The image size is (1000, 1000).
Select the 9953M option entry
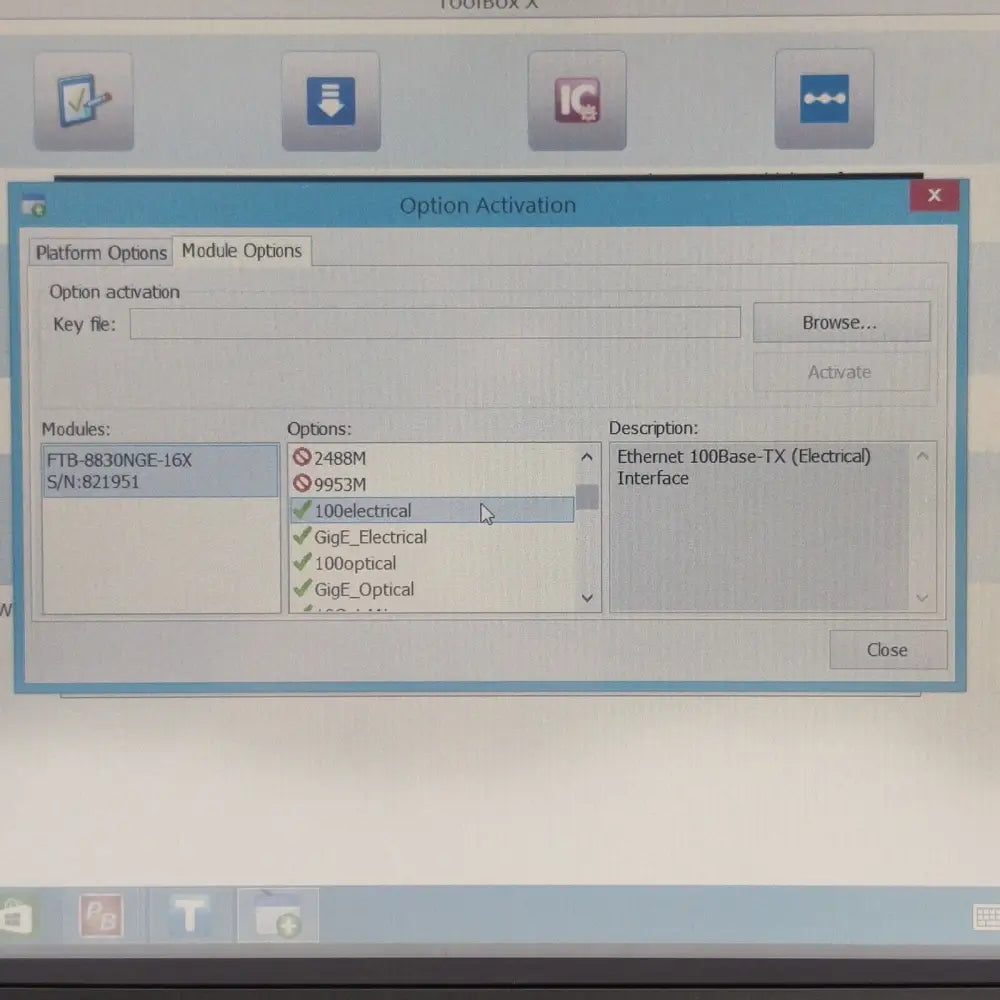[340, 485]
